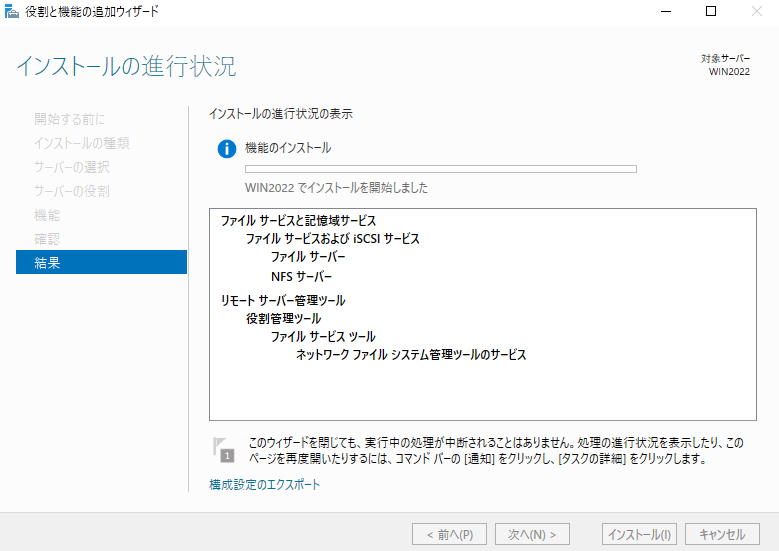Maximize the wizard window
The height and width of the screenshot is (551, 779).
tap(710, 11)
